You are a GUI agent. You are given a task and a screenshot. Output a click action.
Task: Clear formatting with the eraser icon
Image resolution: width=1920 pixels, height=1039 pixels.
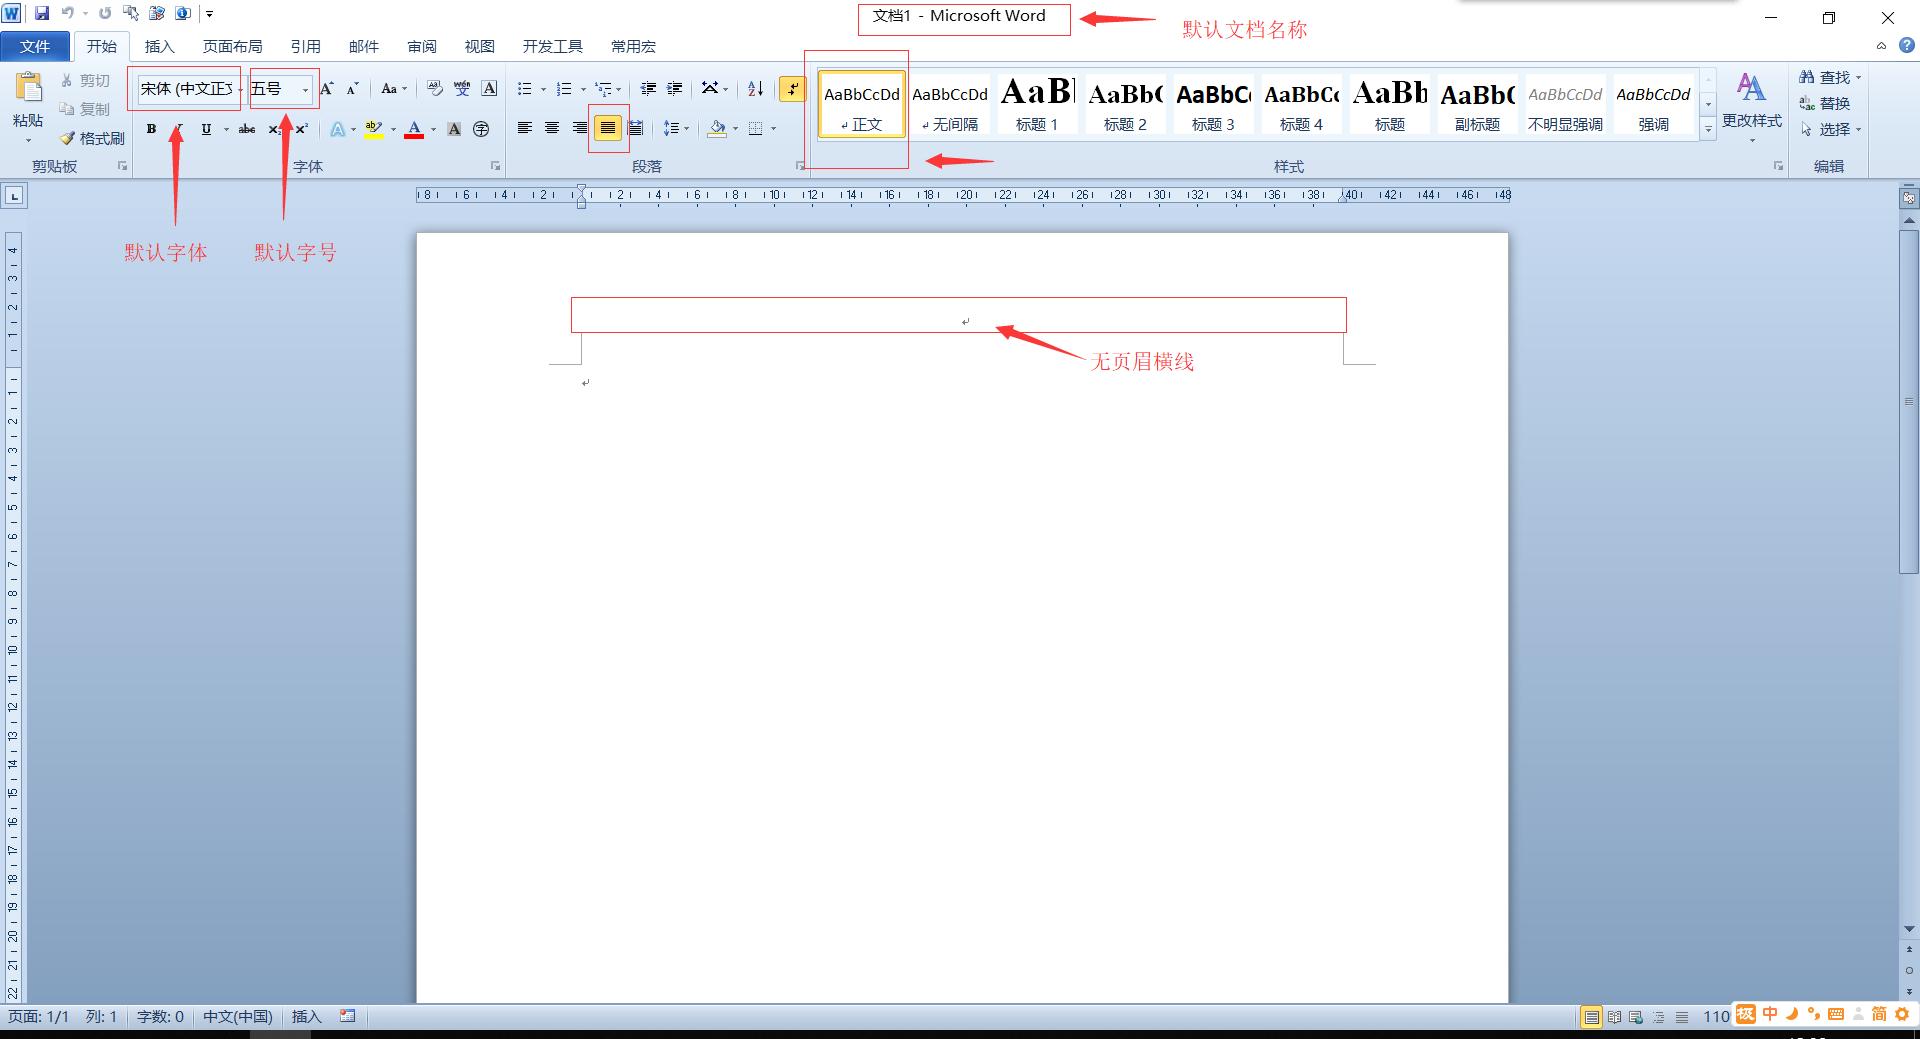434,89
